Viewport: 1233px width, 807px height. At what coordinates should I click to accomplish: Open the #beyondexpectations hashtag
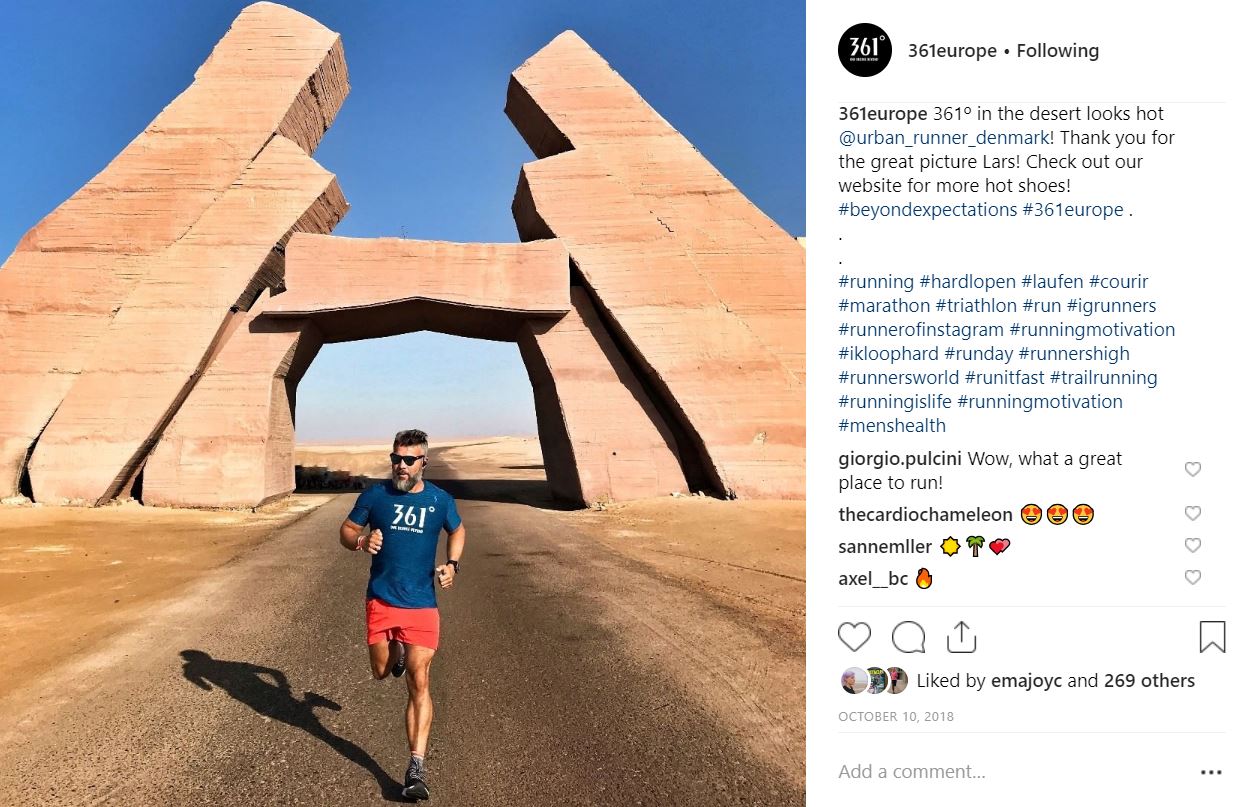tap(913, 210)
